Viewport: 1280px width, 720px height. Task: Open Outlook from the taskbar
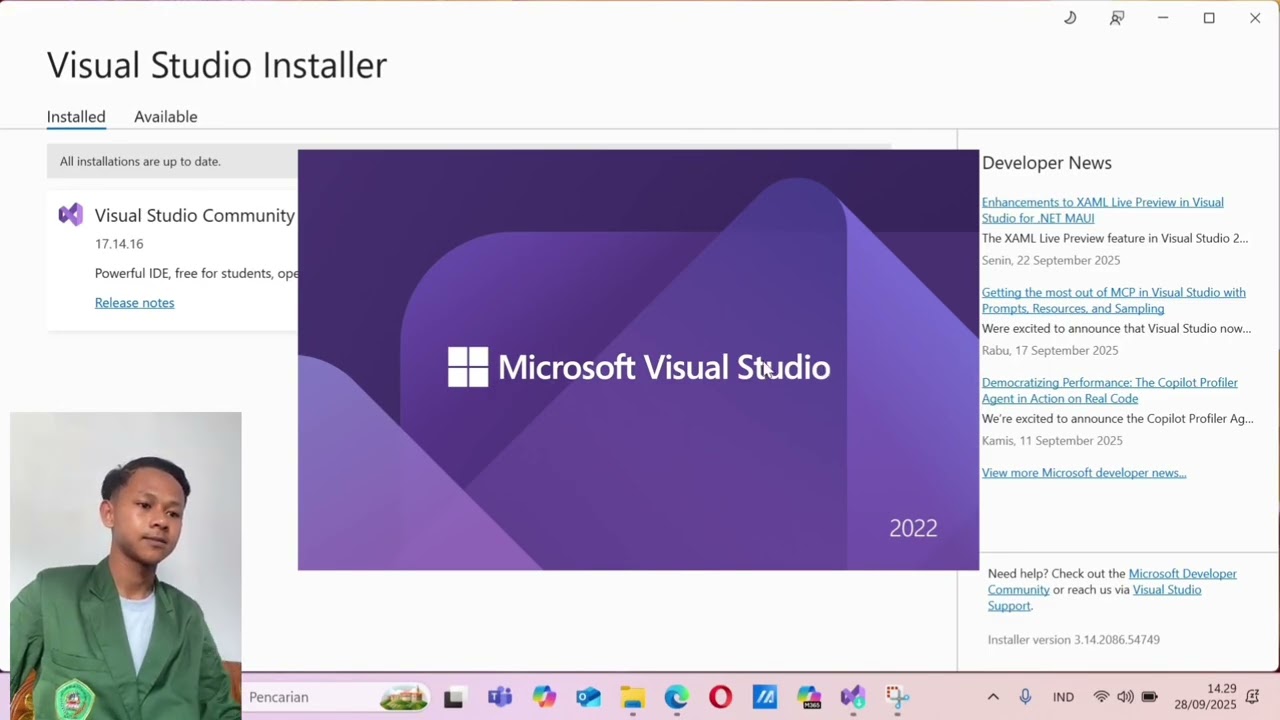588,697
